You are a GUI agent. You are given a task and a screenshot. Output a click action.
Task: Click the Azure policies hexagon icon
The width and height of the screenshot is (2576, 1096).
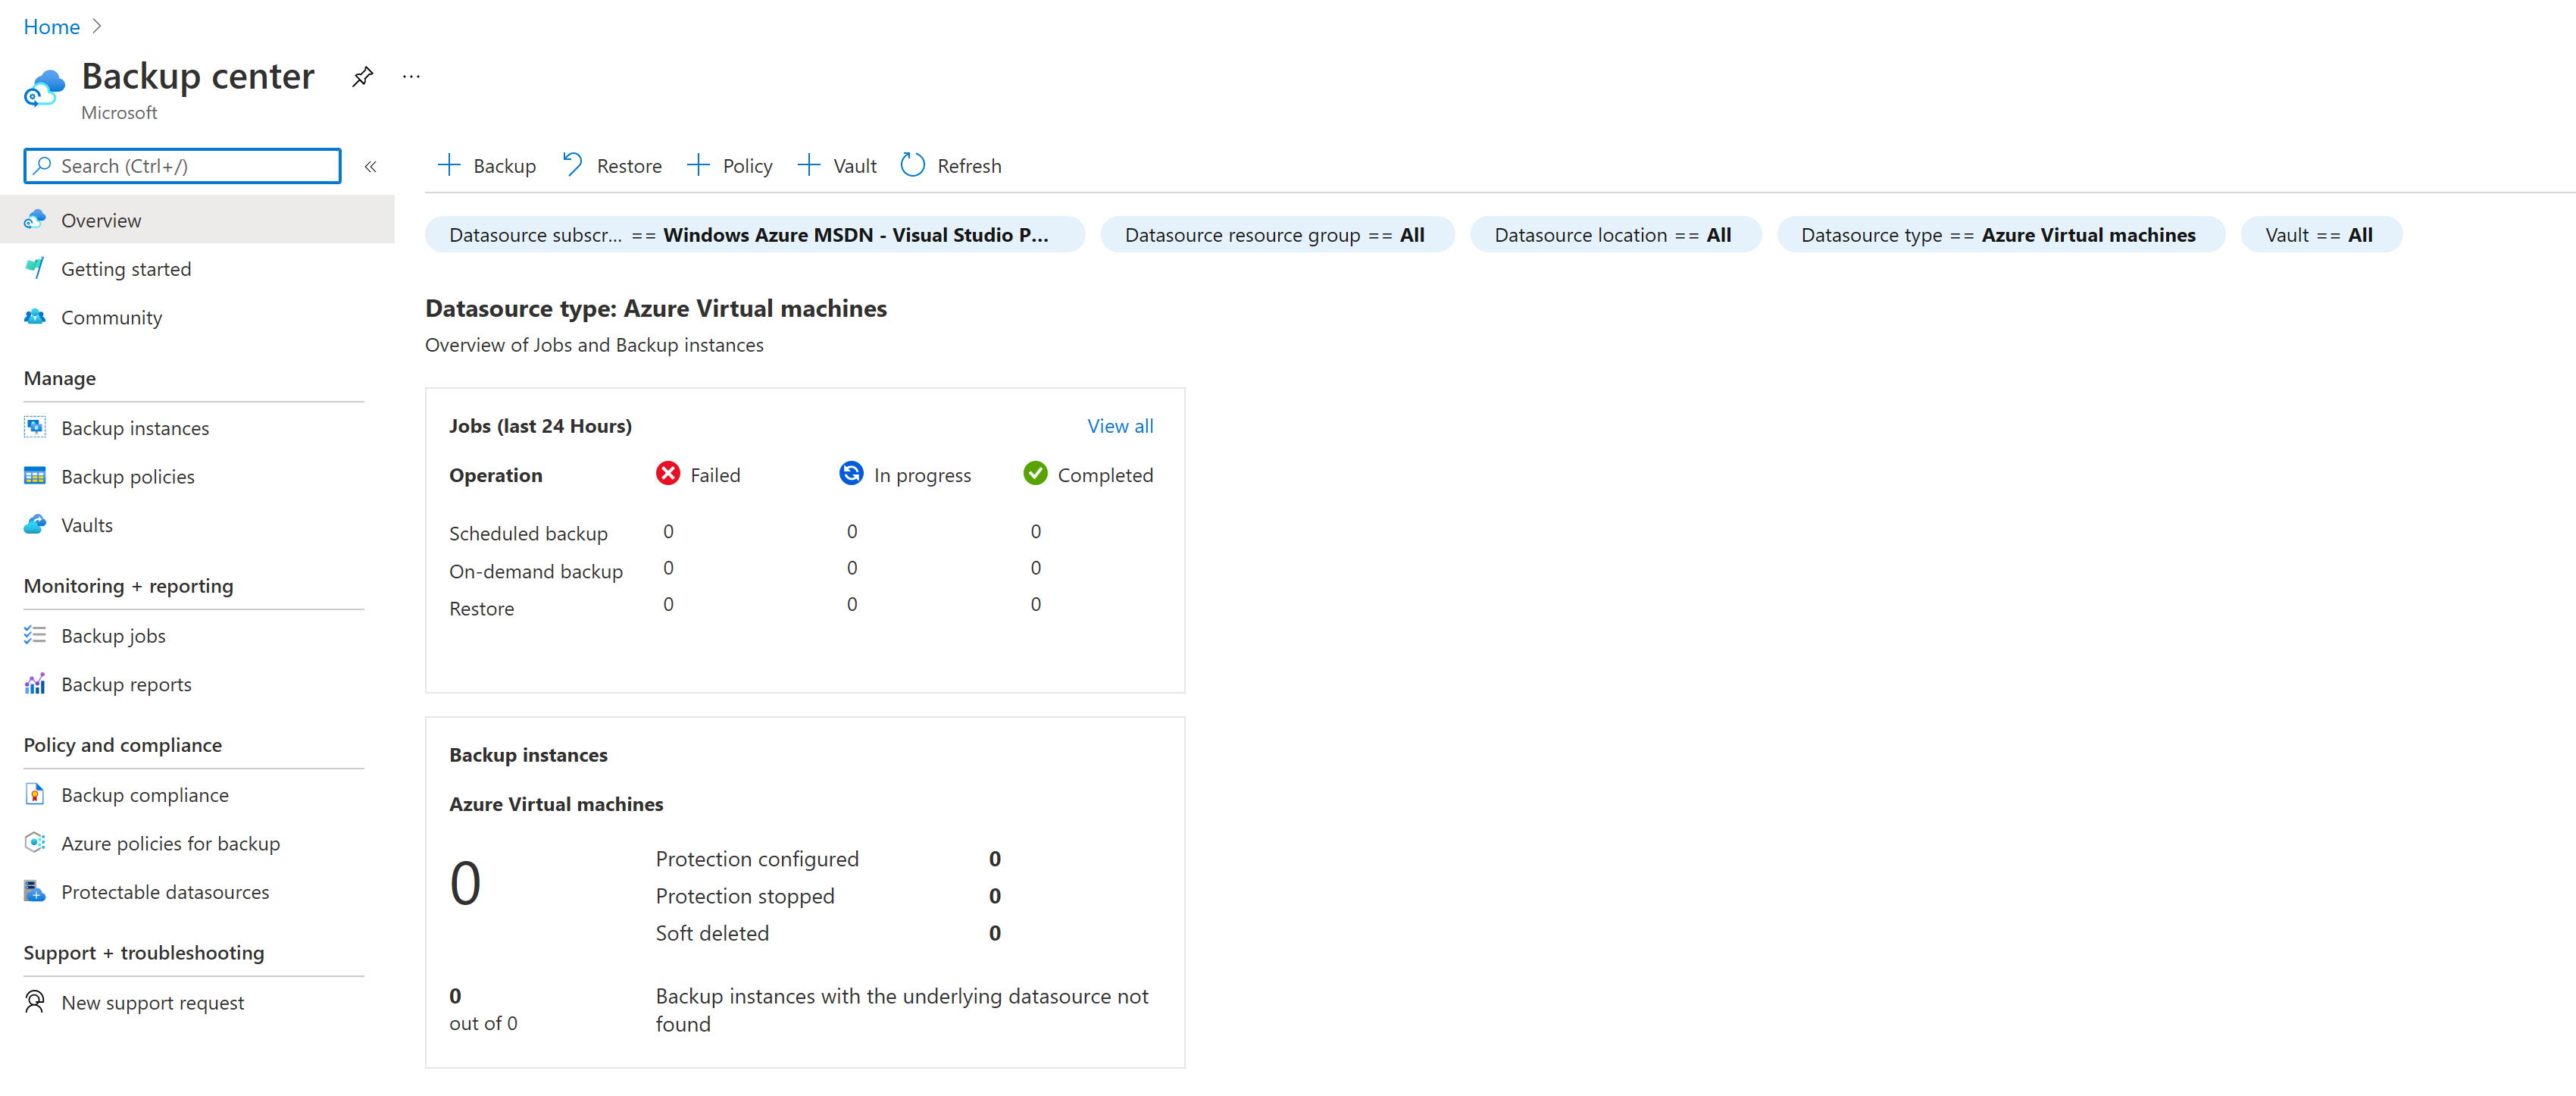[35, 843]
